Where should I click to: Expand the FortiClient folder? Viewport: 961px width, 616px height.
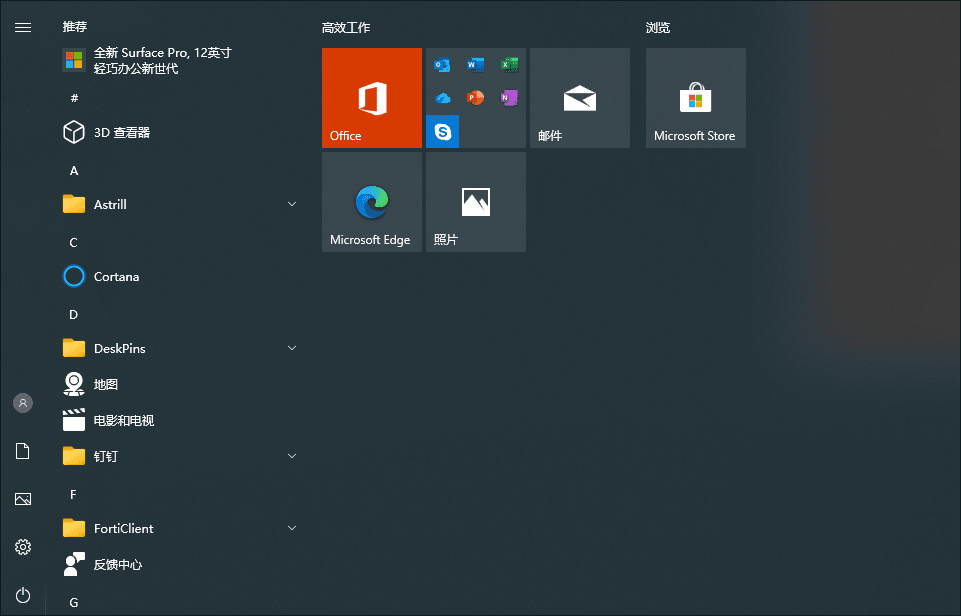pos(291,528)
